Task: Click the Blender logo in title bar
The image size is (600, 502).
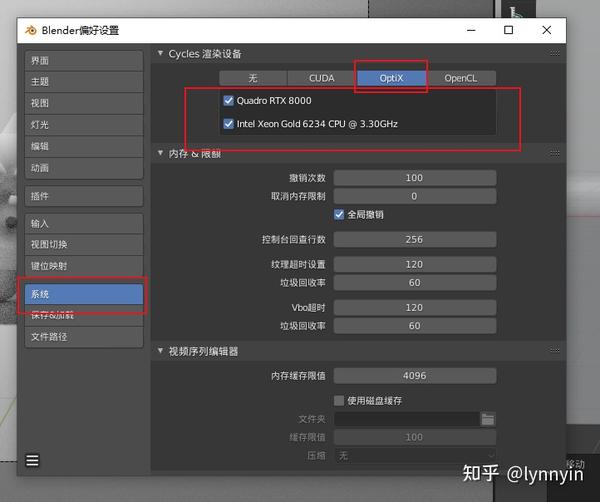Action: (x=31, y=30)
